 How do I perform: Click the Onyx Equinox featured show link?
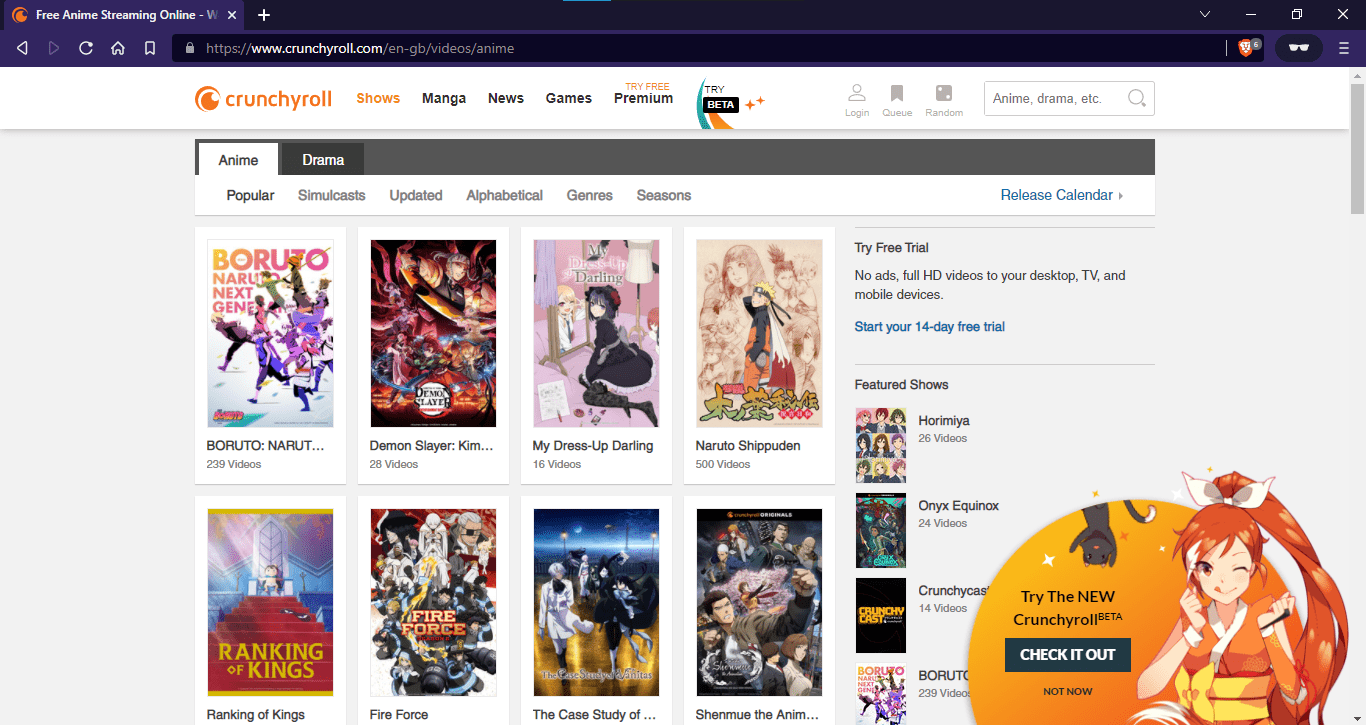959,506
